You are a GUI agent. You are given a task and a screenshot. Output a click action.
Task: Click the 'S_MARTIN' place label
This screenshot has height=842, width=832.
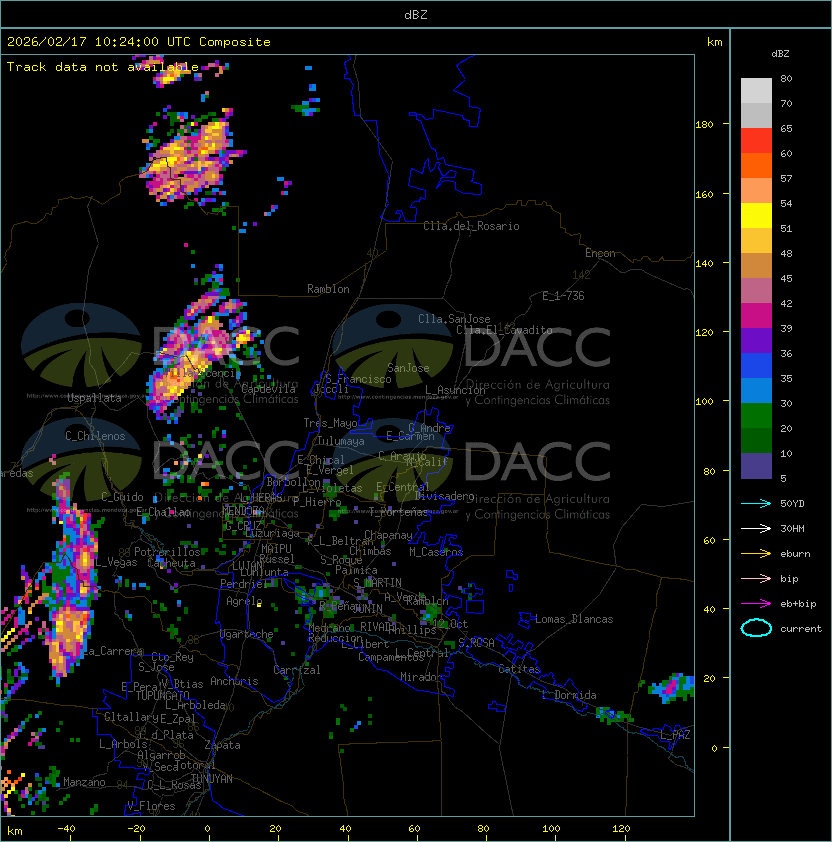377,583
